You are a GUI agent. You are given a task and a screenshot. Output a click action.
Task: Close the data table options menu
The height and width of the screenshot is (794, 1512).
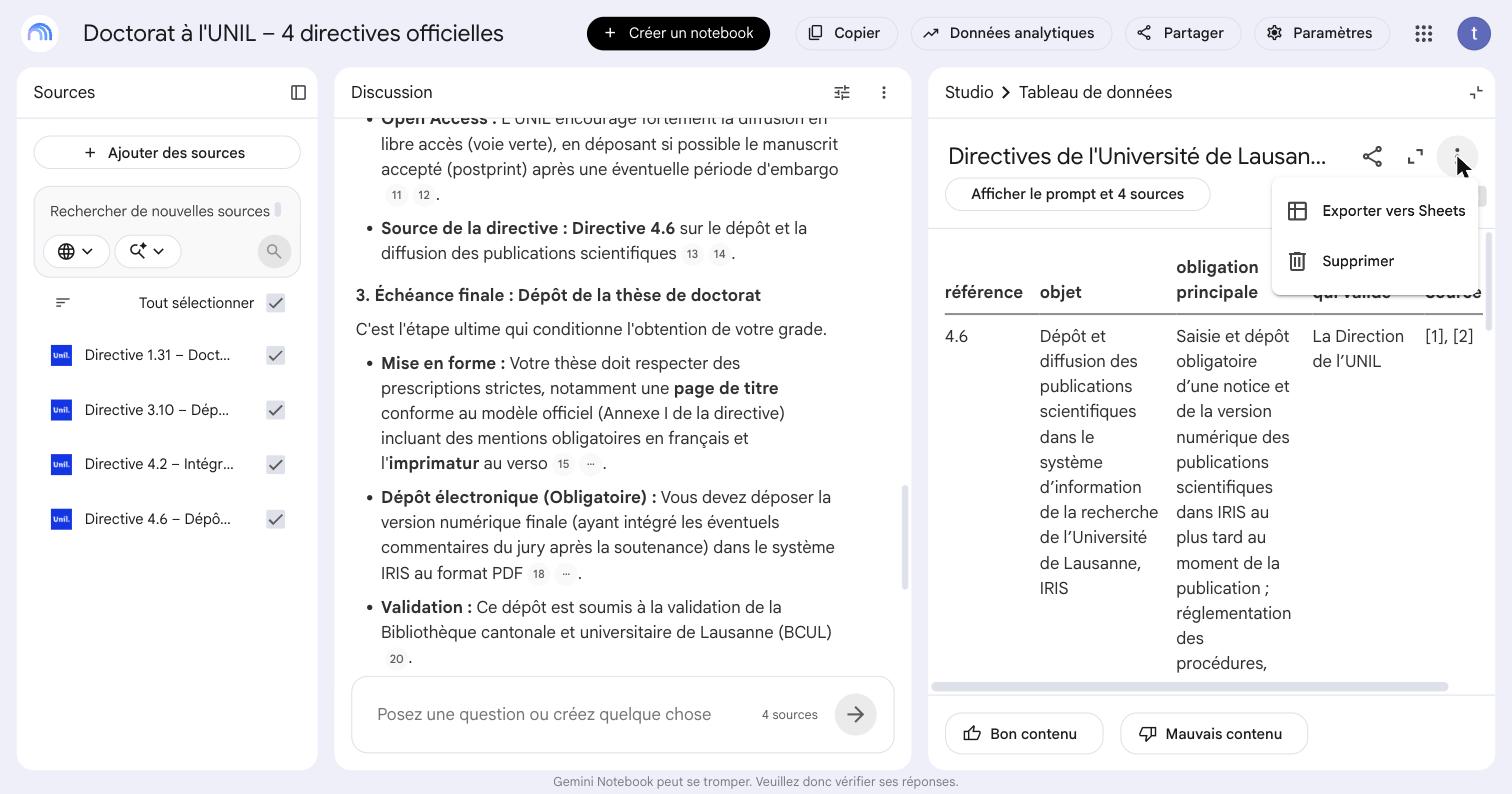1457,156
